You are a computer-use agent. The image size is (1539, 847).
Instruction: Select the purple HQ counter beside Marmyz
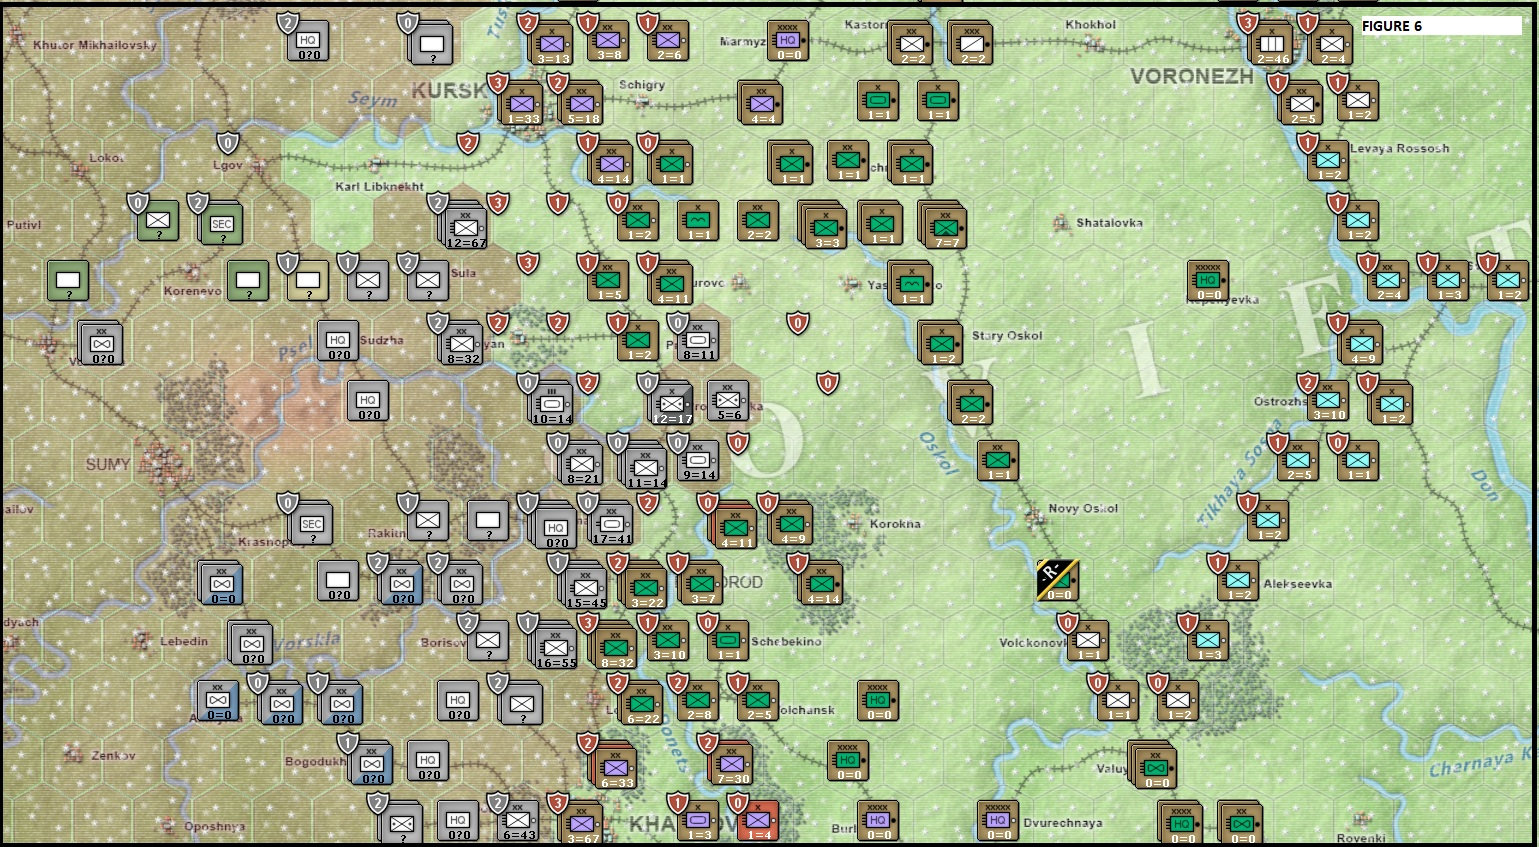pos(788,41)
